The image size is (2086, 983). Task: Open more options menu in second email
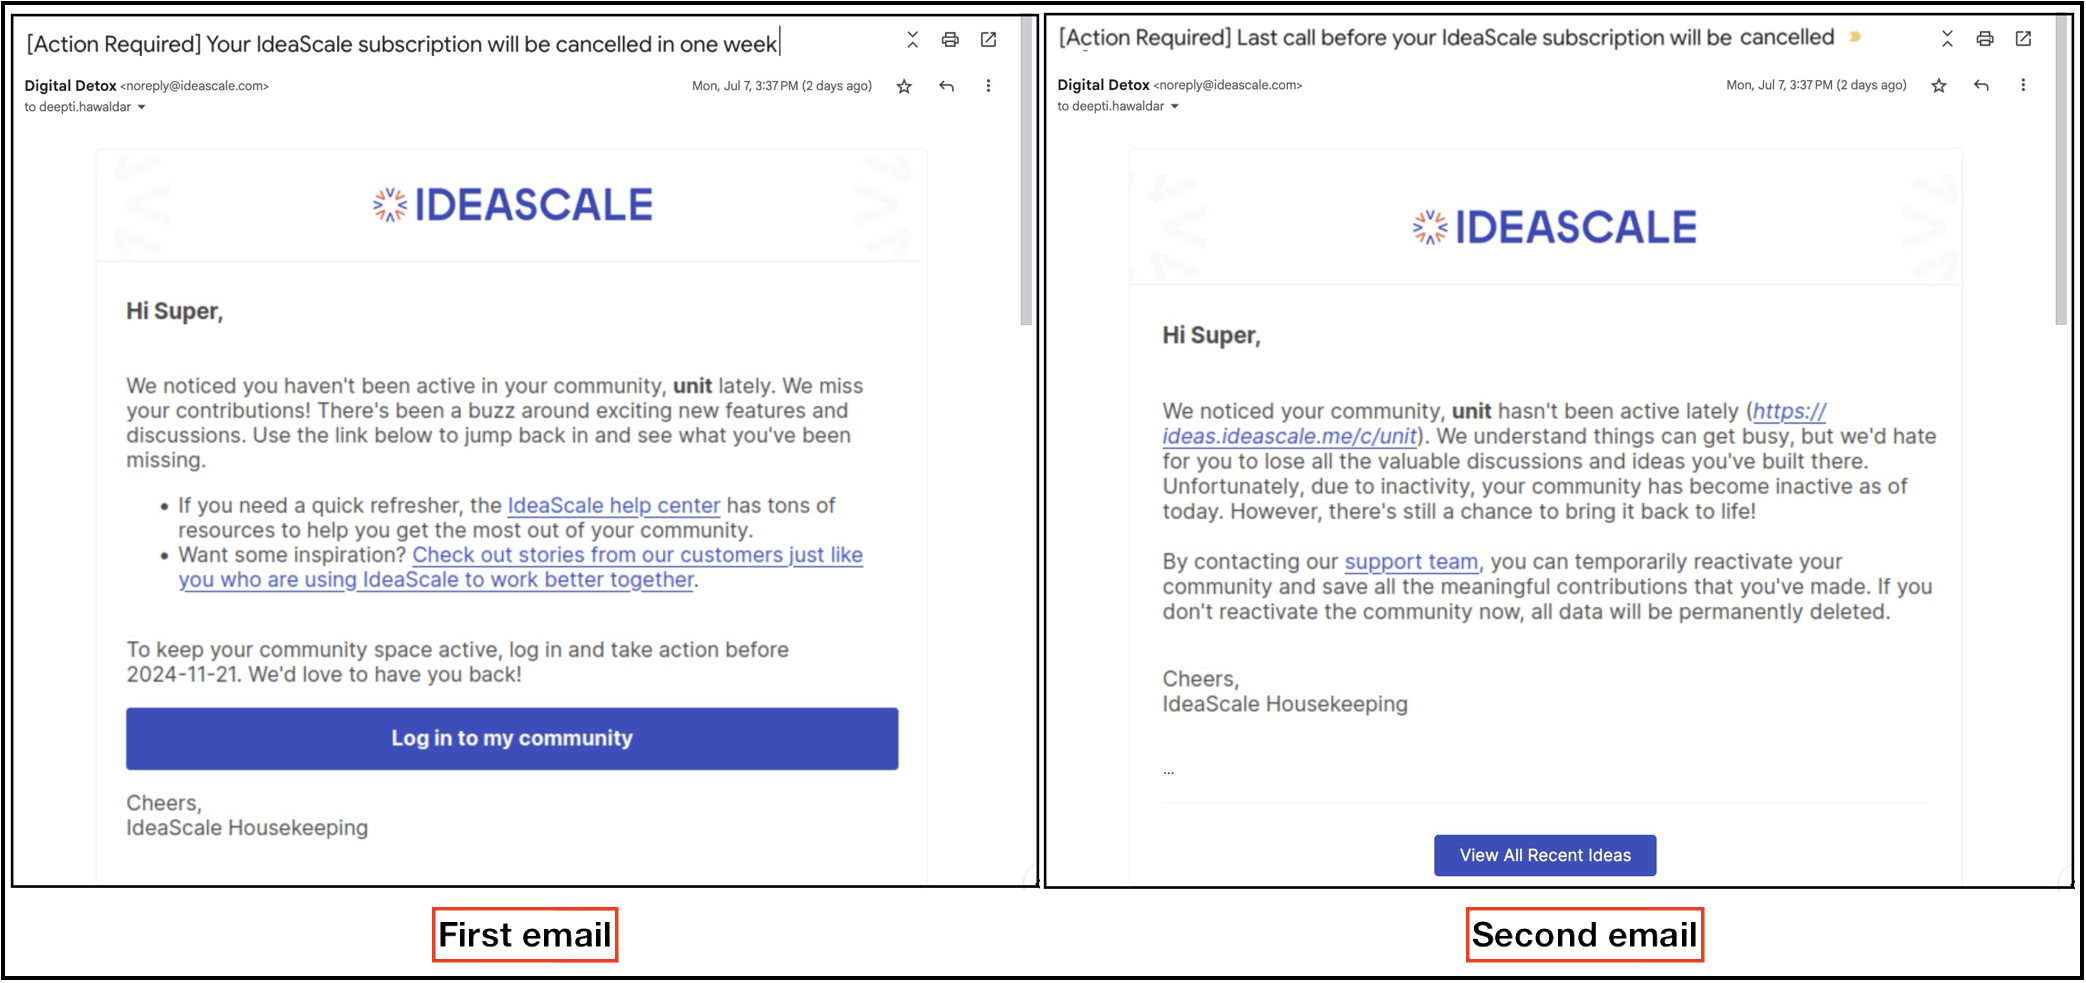(x=2023, y=85)
